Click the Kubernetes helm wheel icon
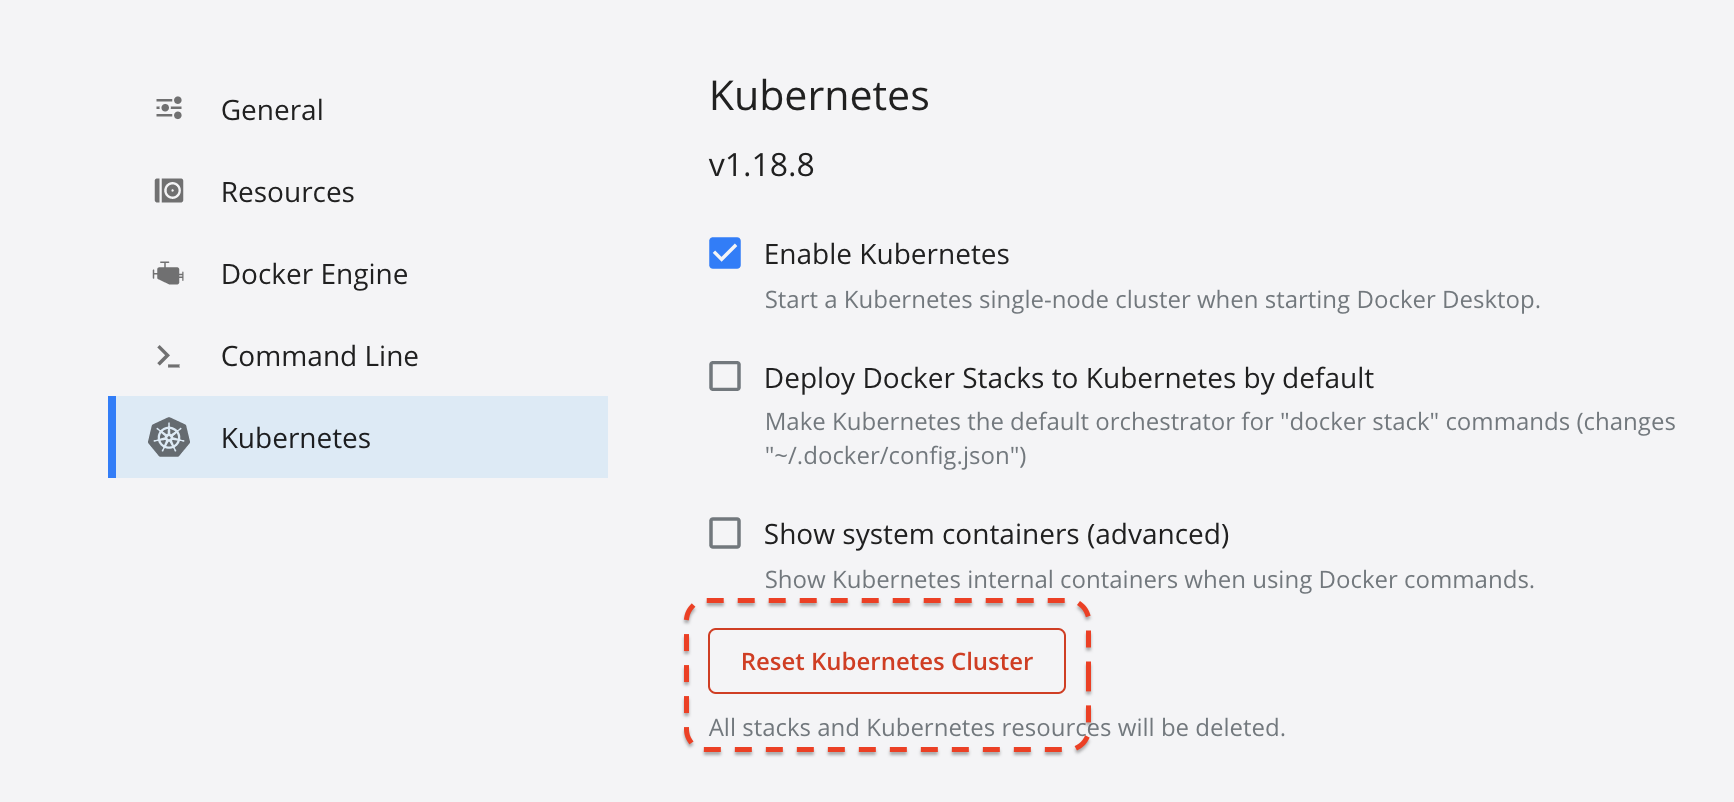The width and height of the screenshot is (1734, 802). coord(168,437)
